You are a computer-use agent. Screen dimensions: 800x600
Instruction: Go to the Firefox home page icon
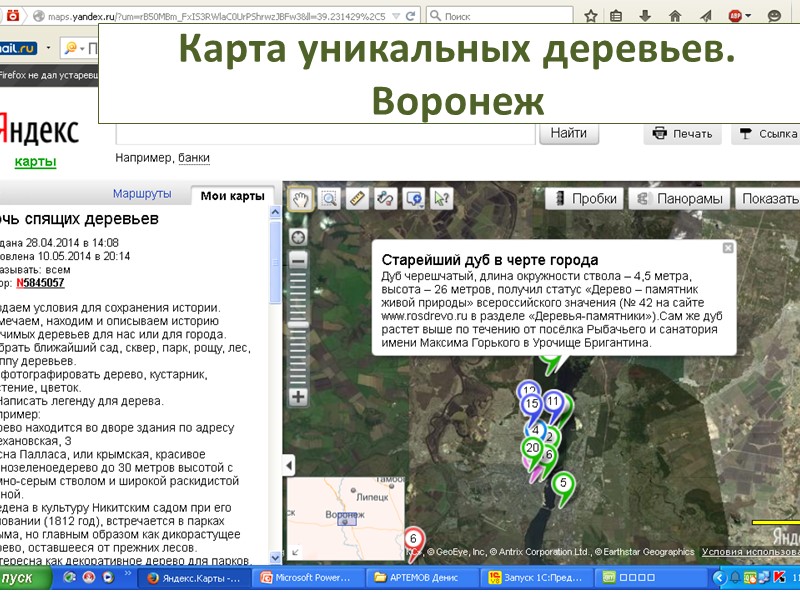pos(675,16)
